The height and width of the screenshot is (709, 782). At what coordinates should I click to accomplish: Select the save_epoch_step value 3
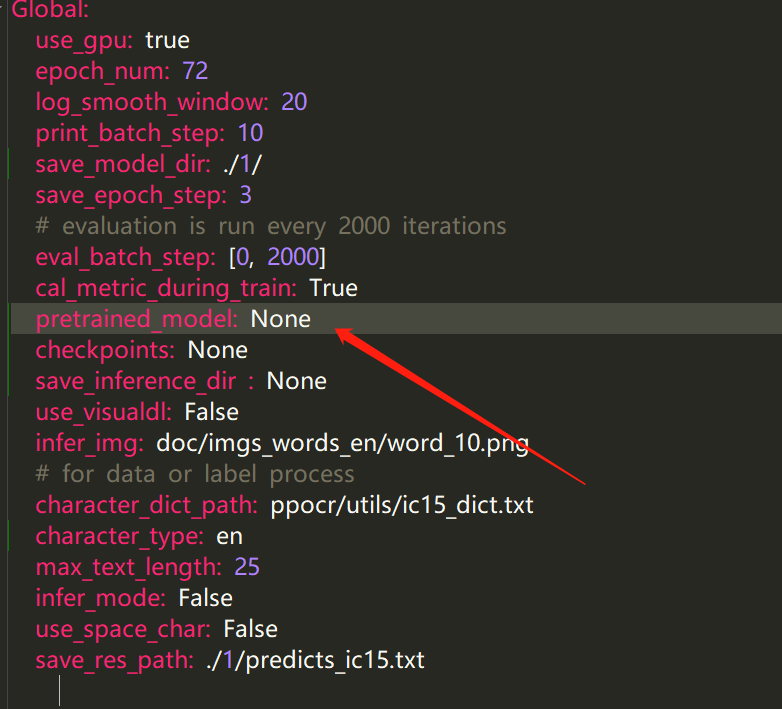point(245,195)
